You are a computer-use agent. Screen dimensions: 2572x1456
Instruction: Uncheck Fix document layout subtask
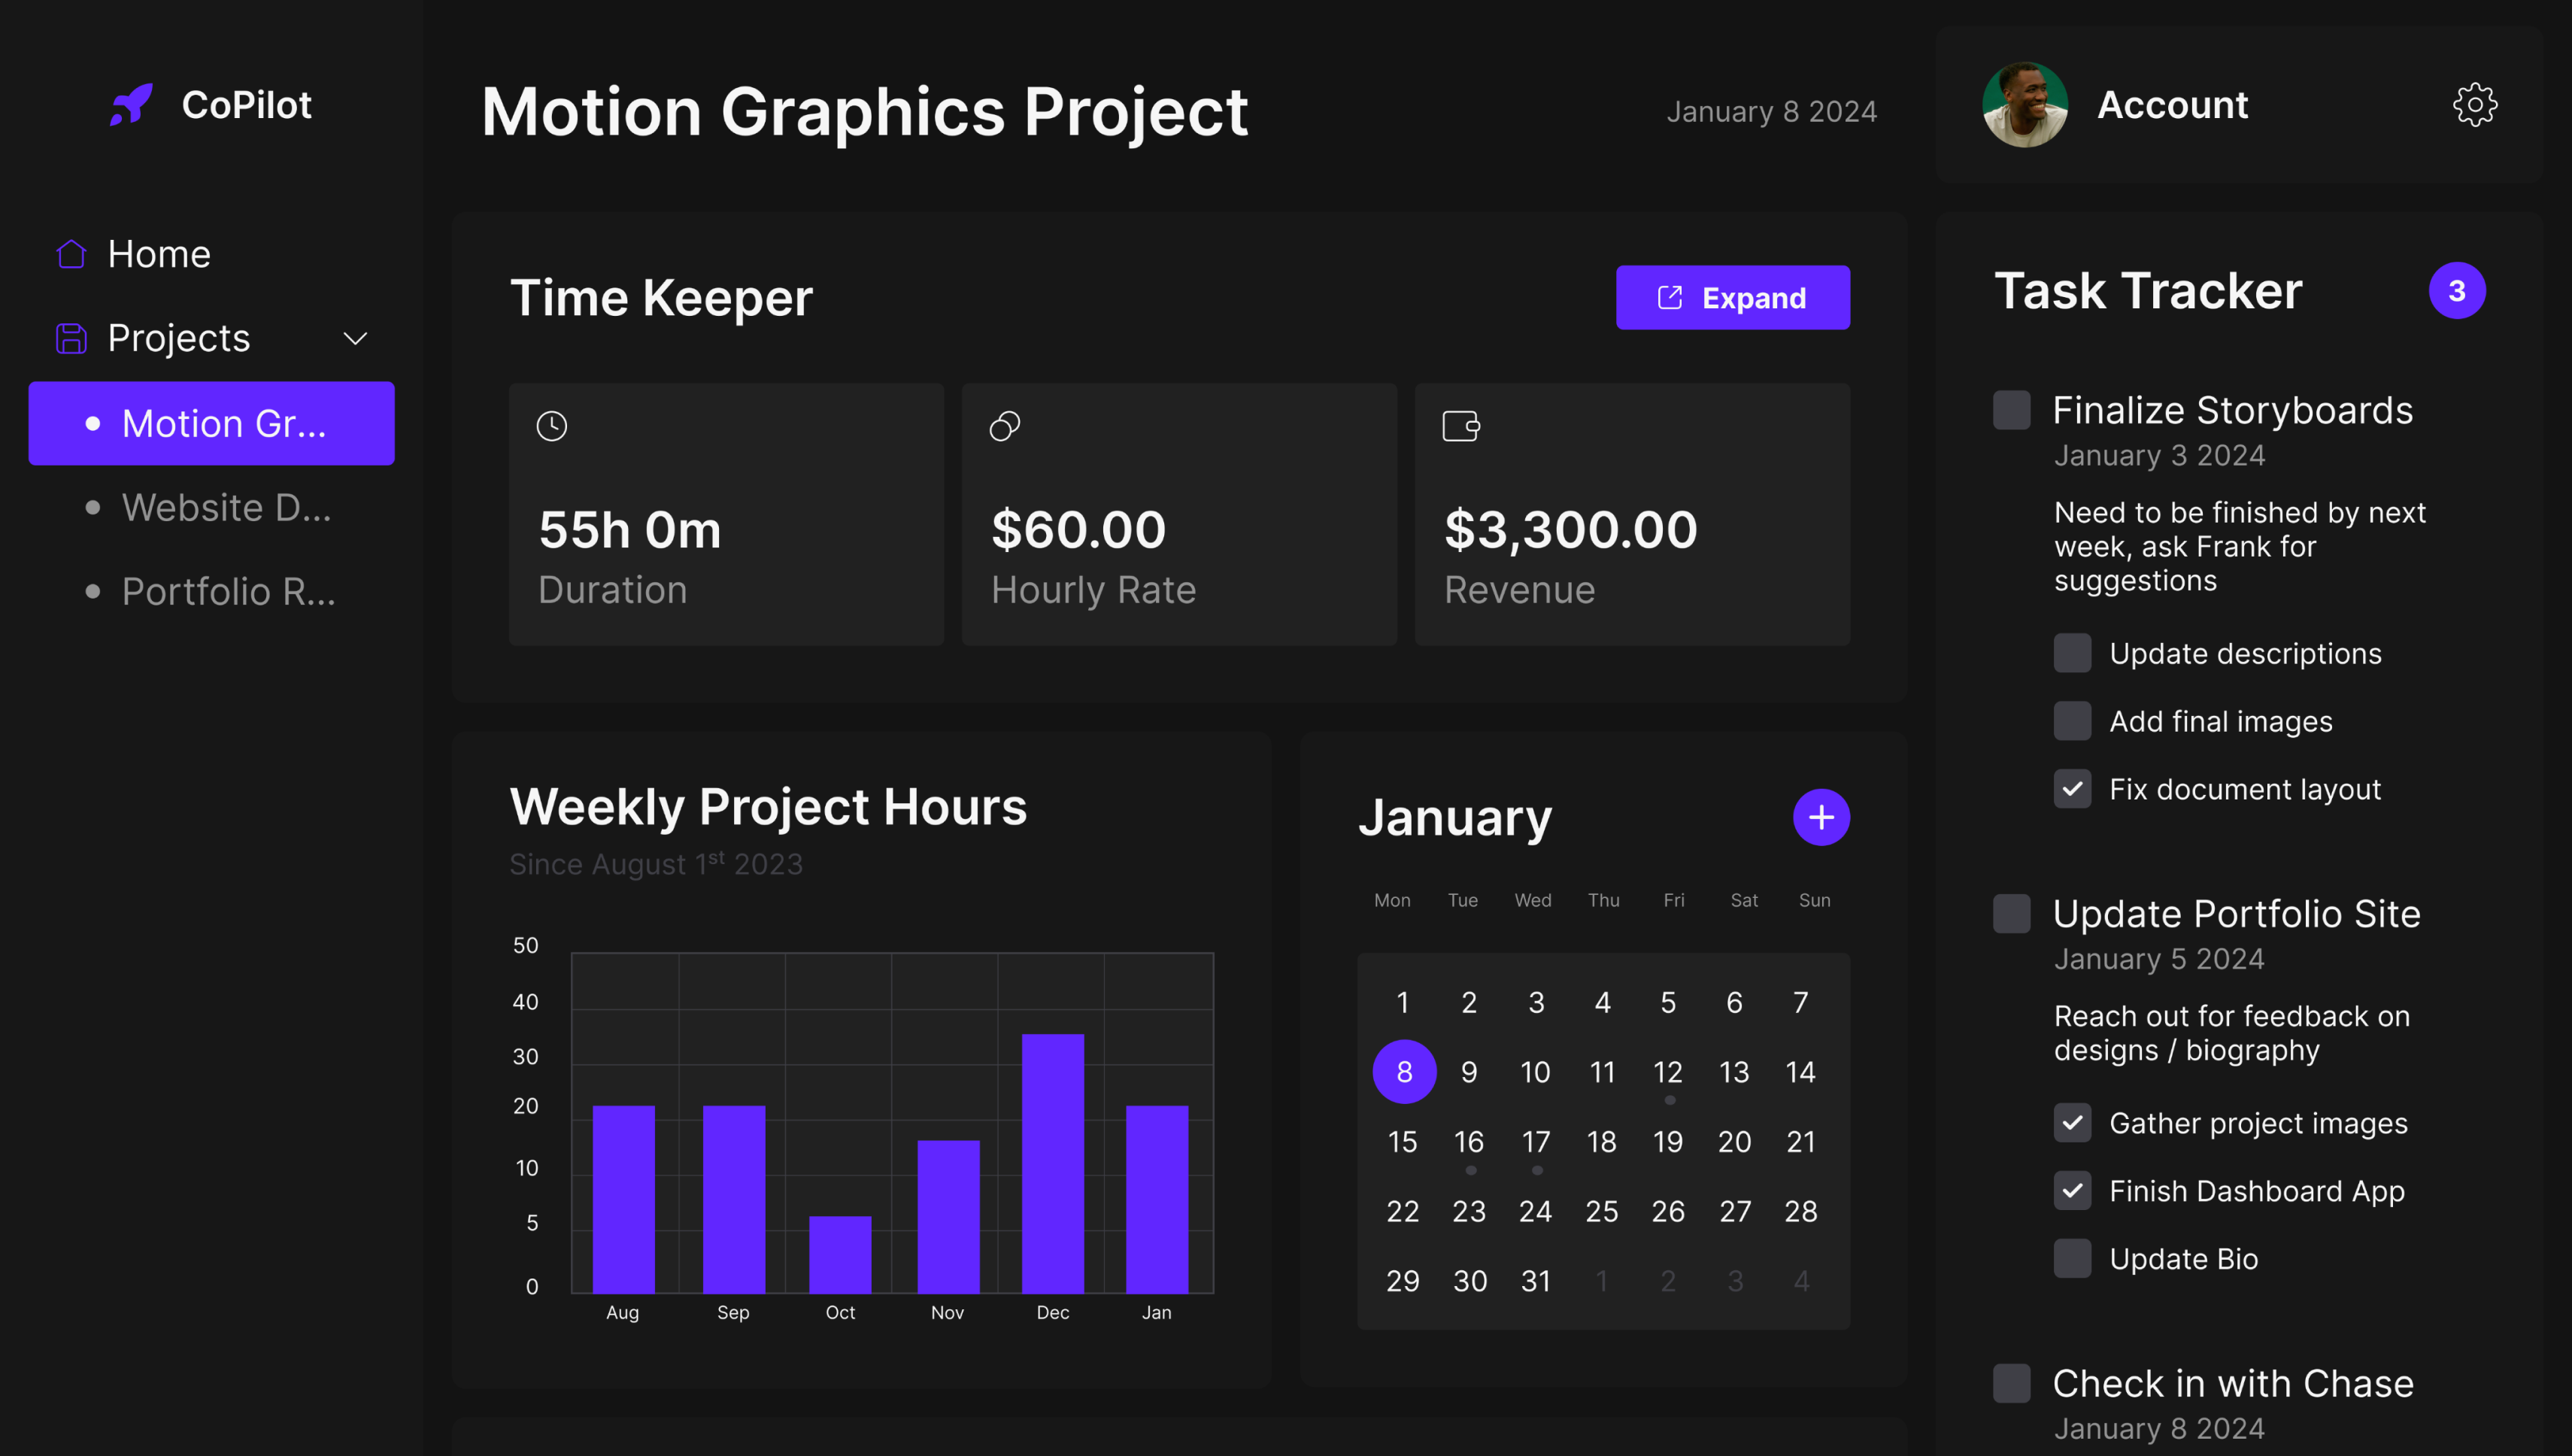pyautogui.click(x=2073, y=789)
